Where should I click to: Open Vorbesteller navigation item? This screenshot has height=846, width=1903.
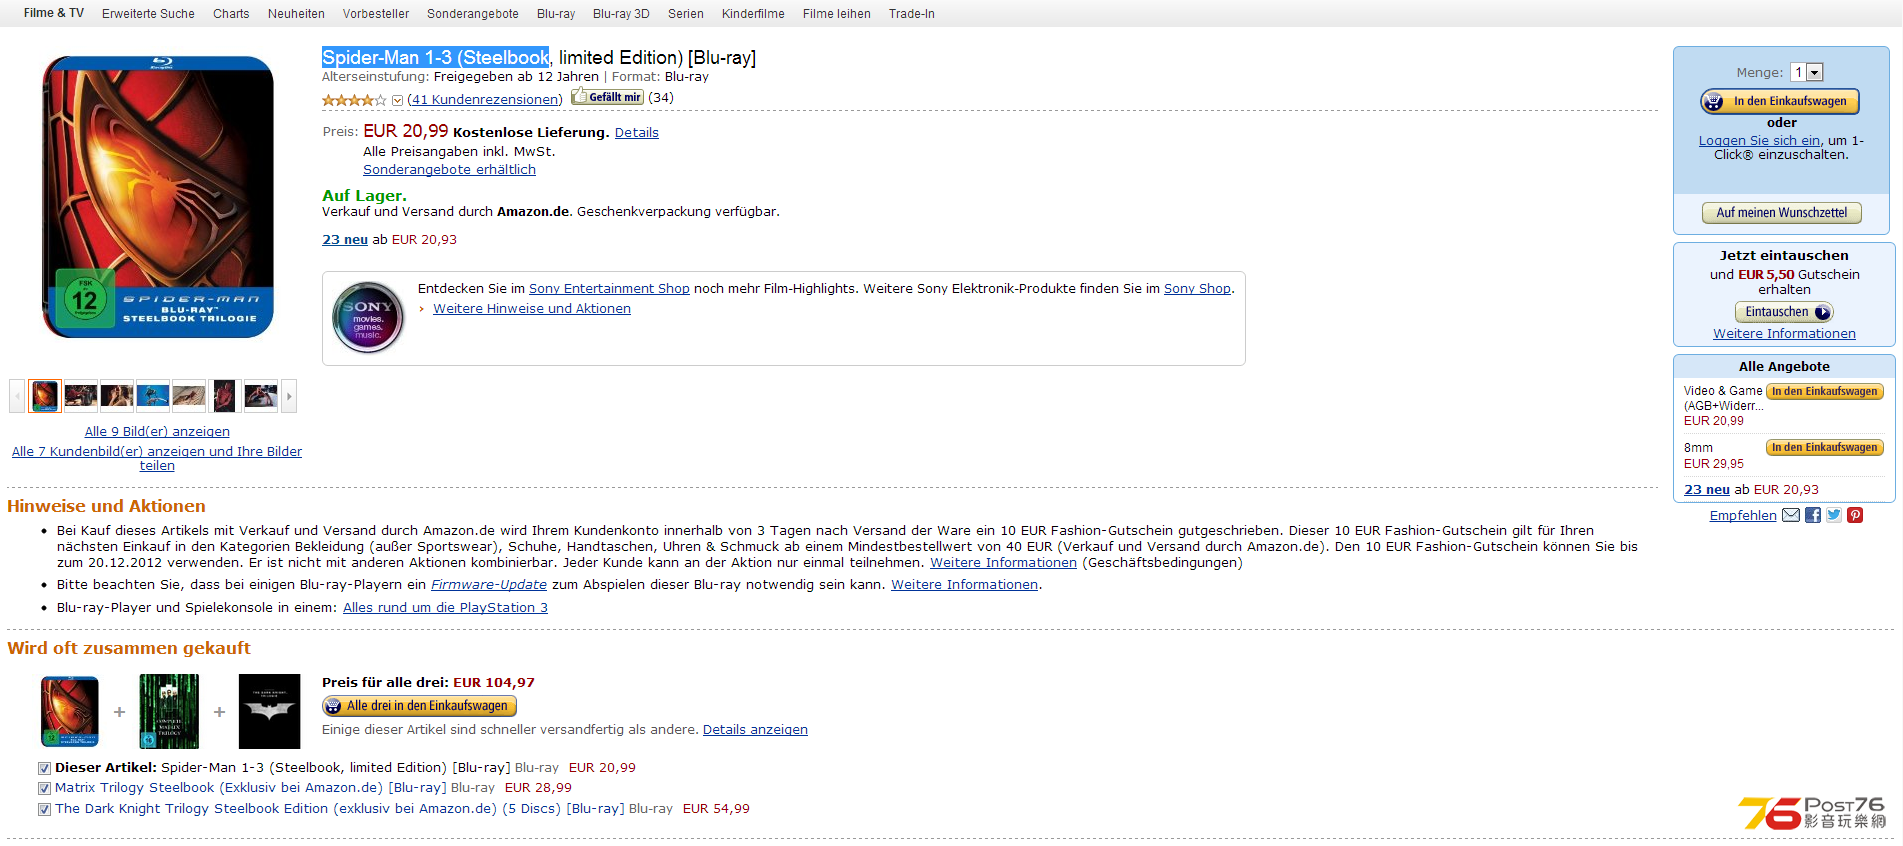(x=376, y=14)
